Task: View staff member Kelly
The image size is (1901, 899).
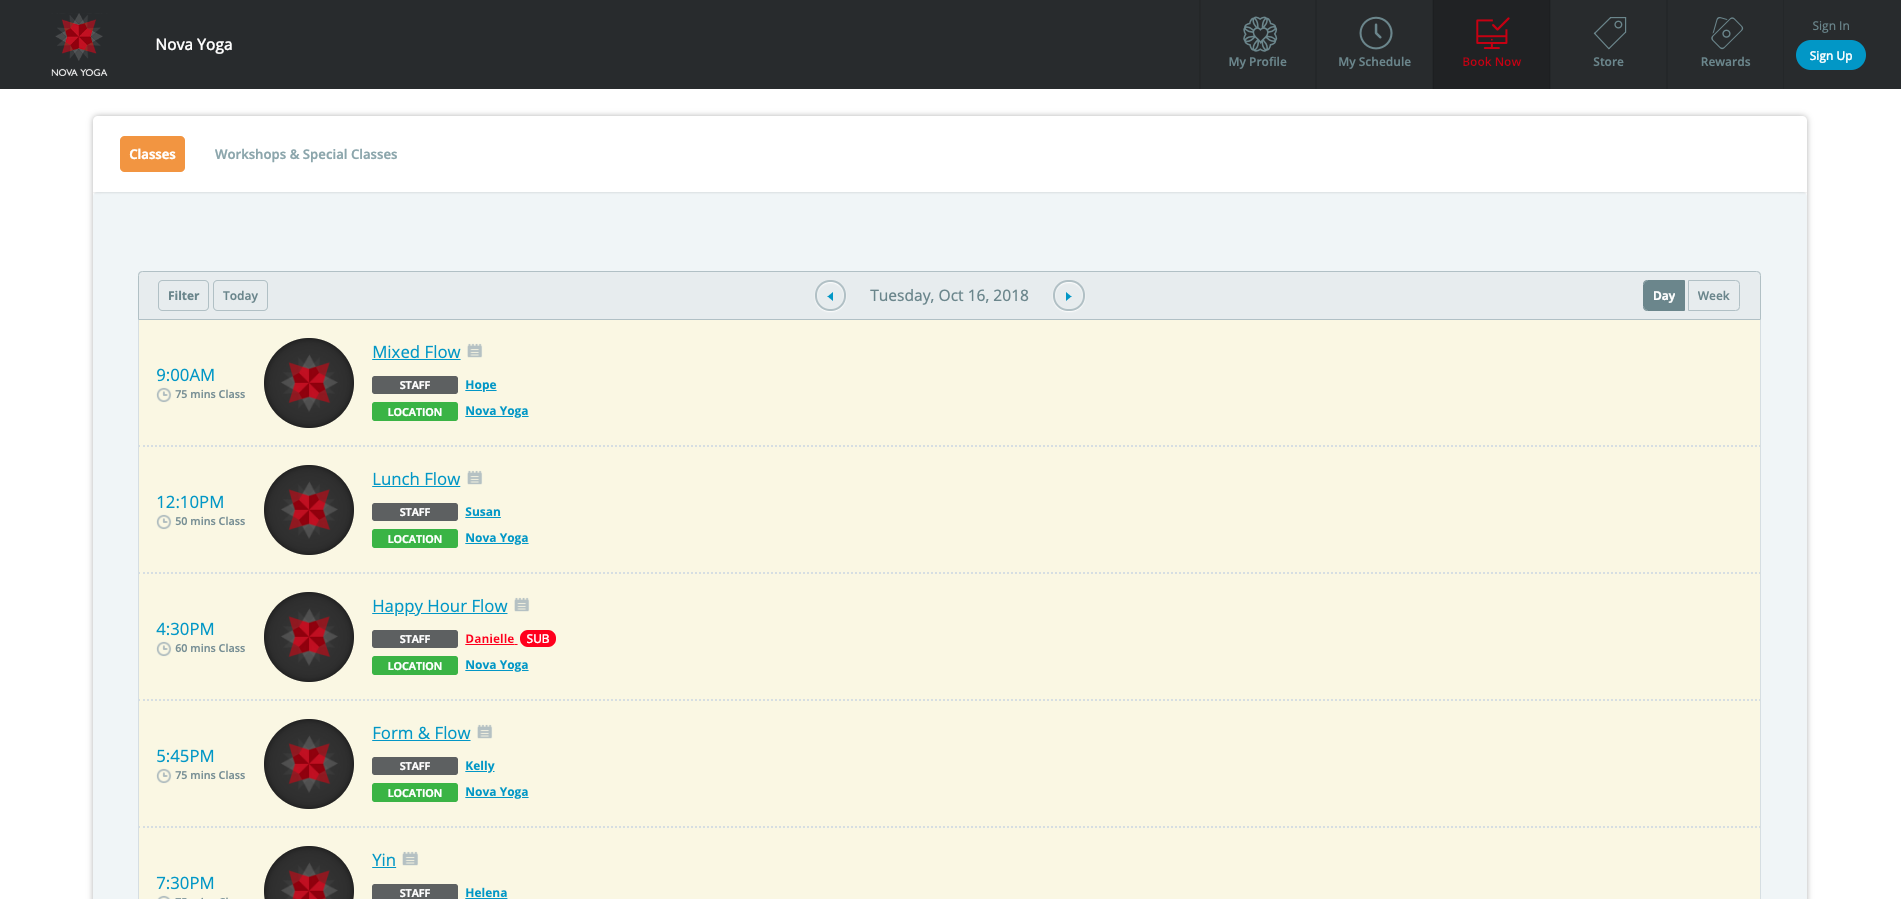Action: [479, 766]
